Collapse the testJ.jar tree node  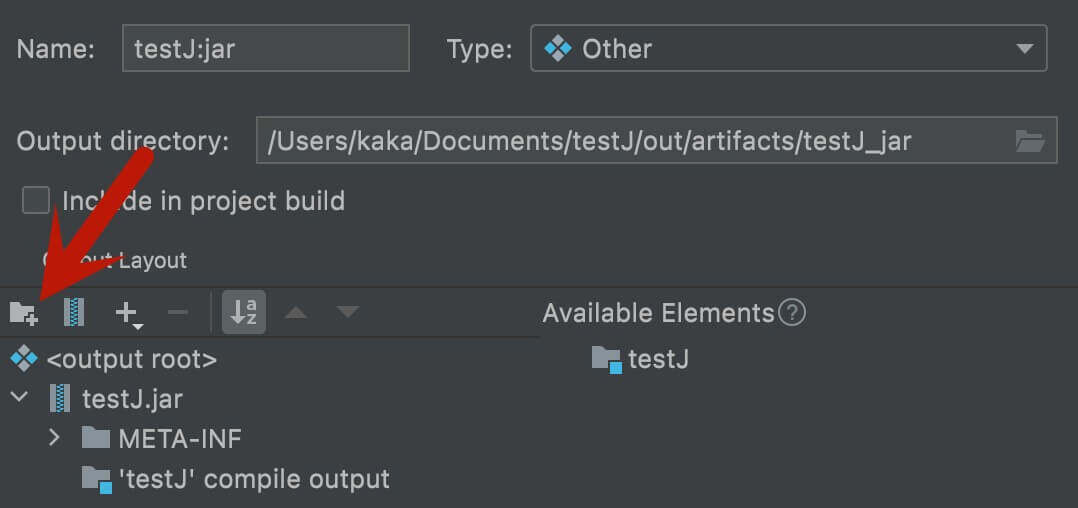[x=19, y=398]
